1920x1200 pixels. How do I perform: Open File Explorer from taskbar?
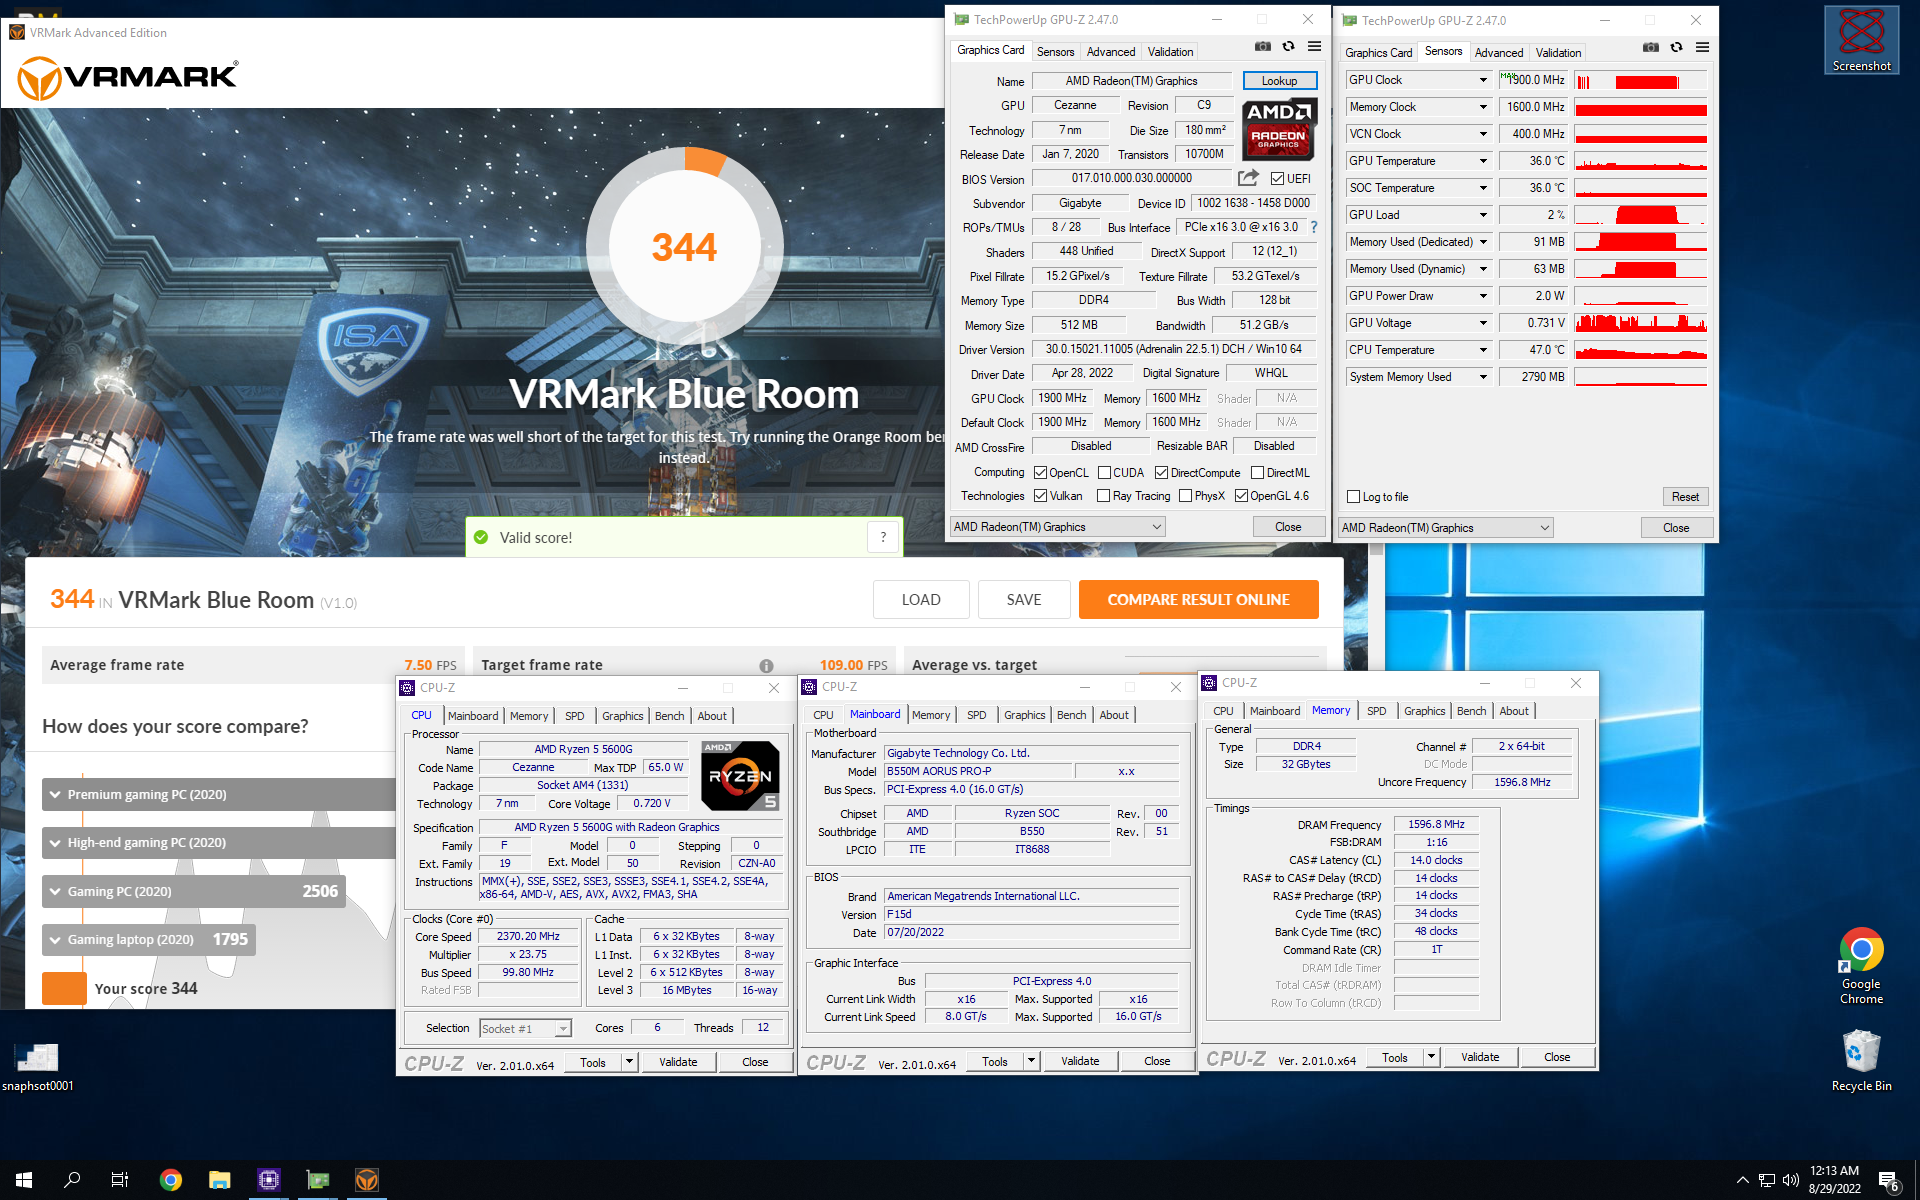(220, 1180)
